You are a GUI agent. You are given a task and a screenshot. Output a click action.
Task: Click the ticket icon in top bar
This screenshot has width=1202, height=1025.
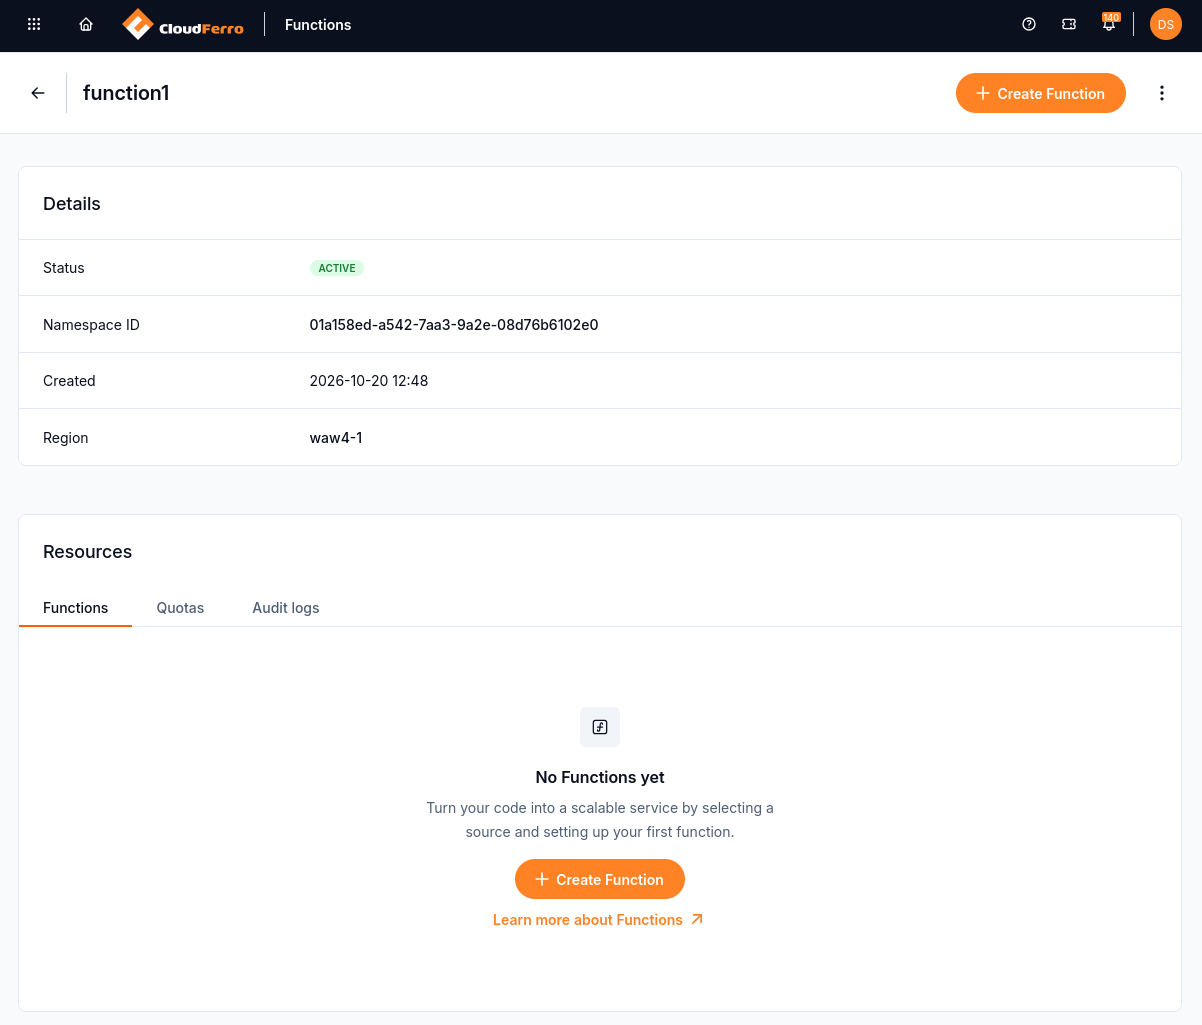pyautogui.click(x=1069, y=25)
